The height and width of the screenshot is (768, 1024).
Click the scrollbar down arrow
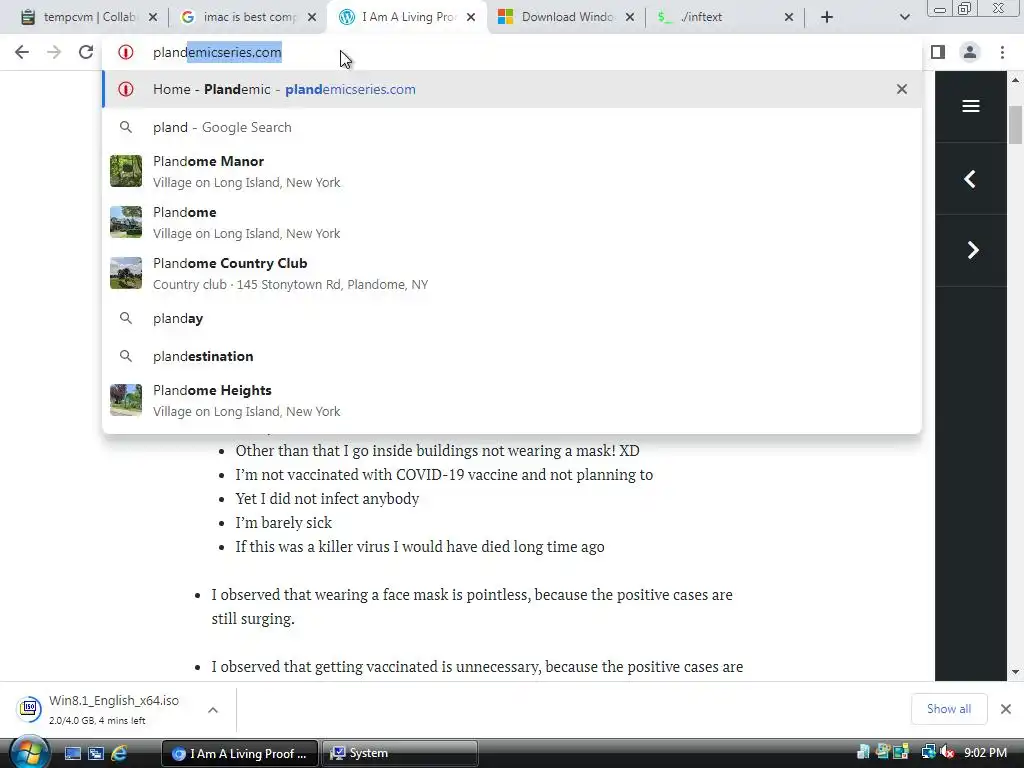(x=1015, y=672)
